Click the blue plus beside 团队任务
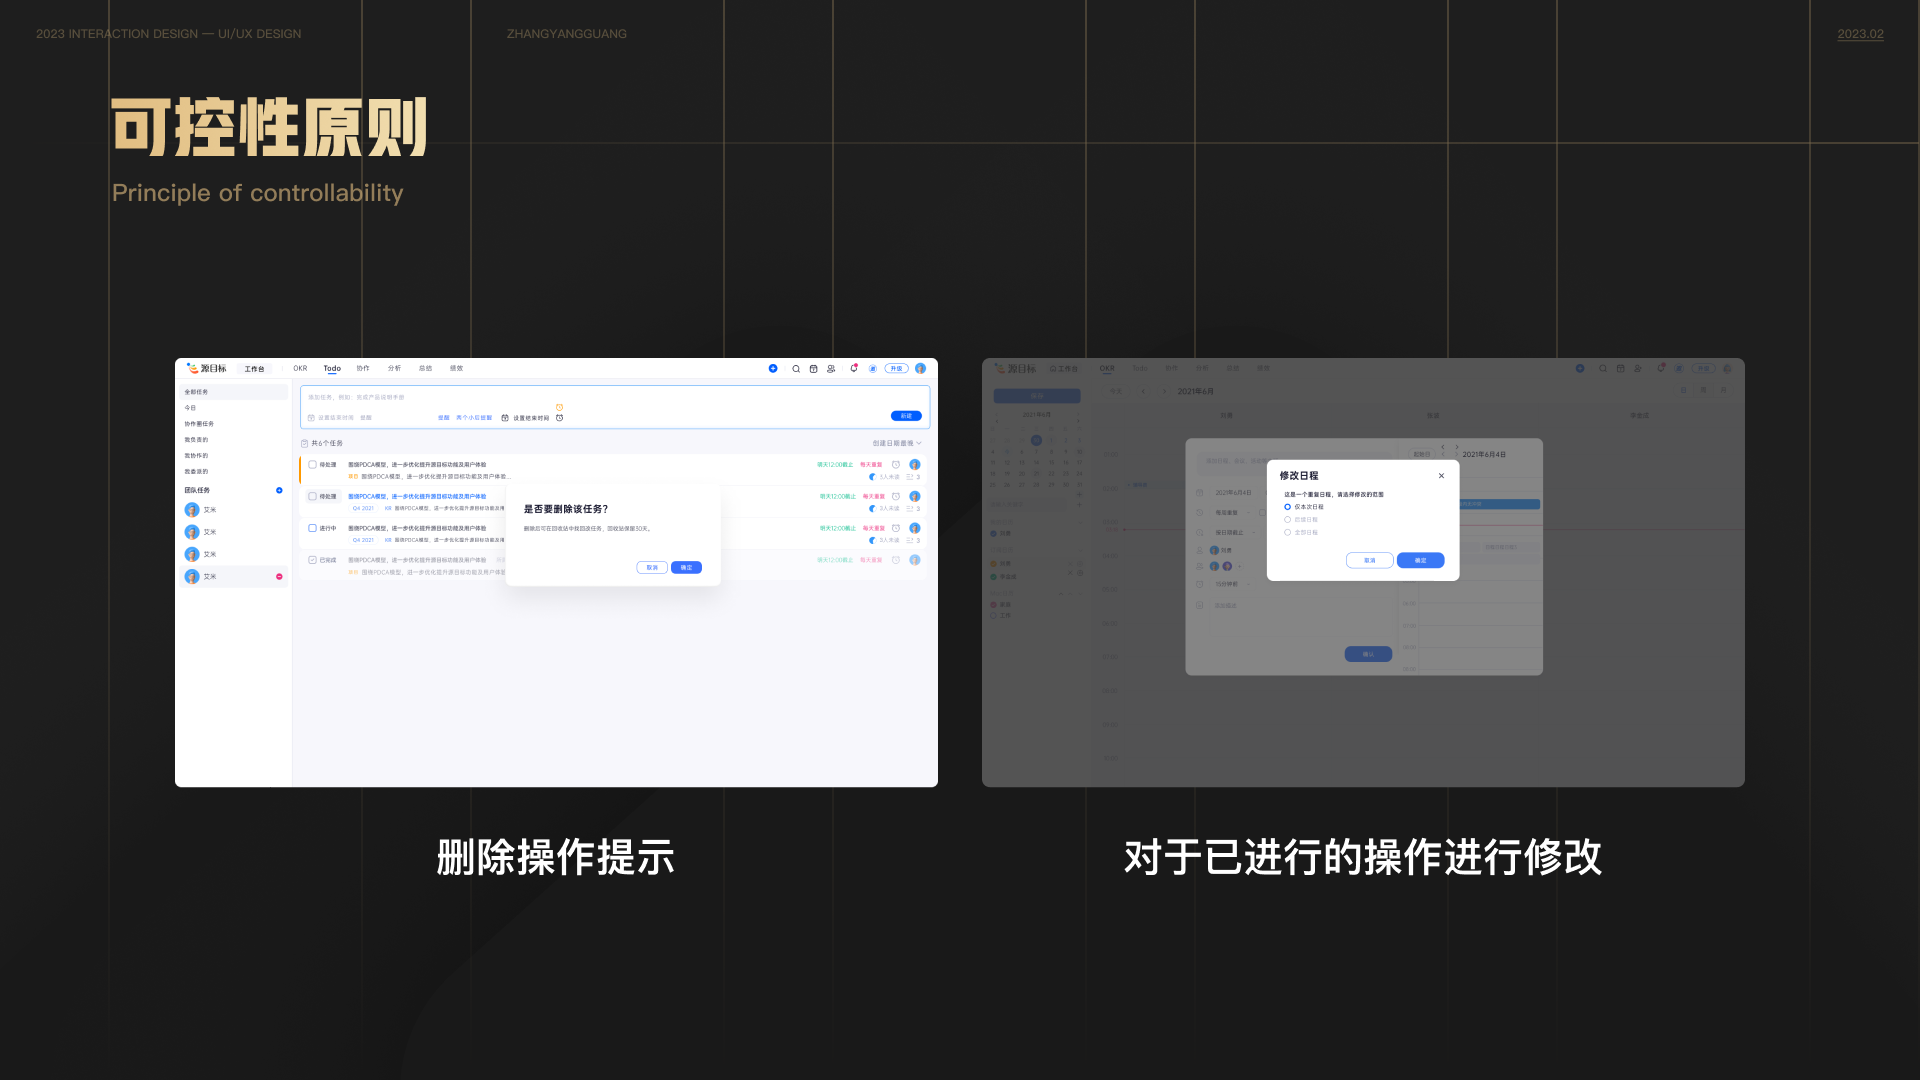This screenshot has width=1920, height=1080. point(279,490)
